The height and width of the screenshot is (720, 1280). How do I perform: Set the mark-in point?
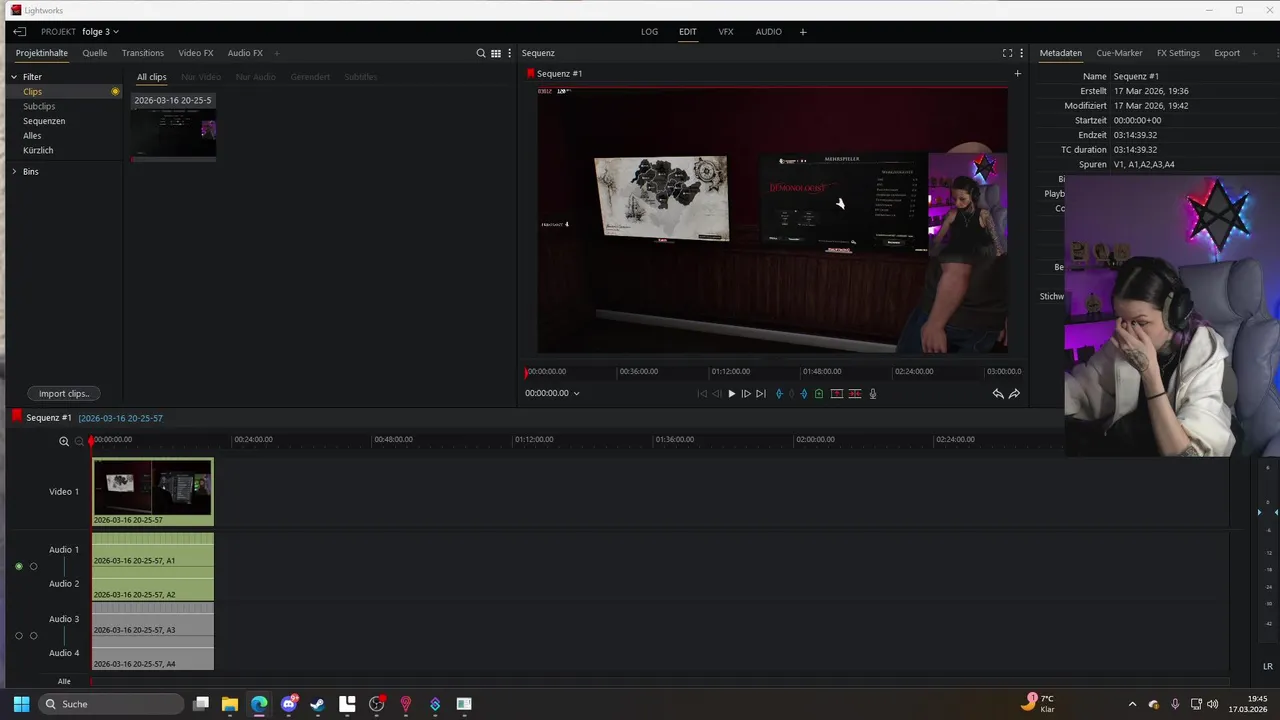[x=779, y=394]
